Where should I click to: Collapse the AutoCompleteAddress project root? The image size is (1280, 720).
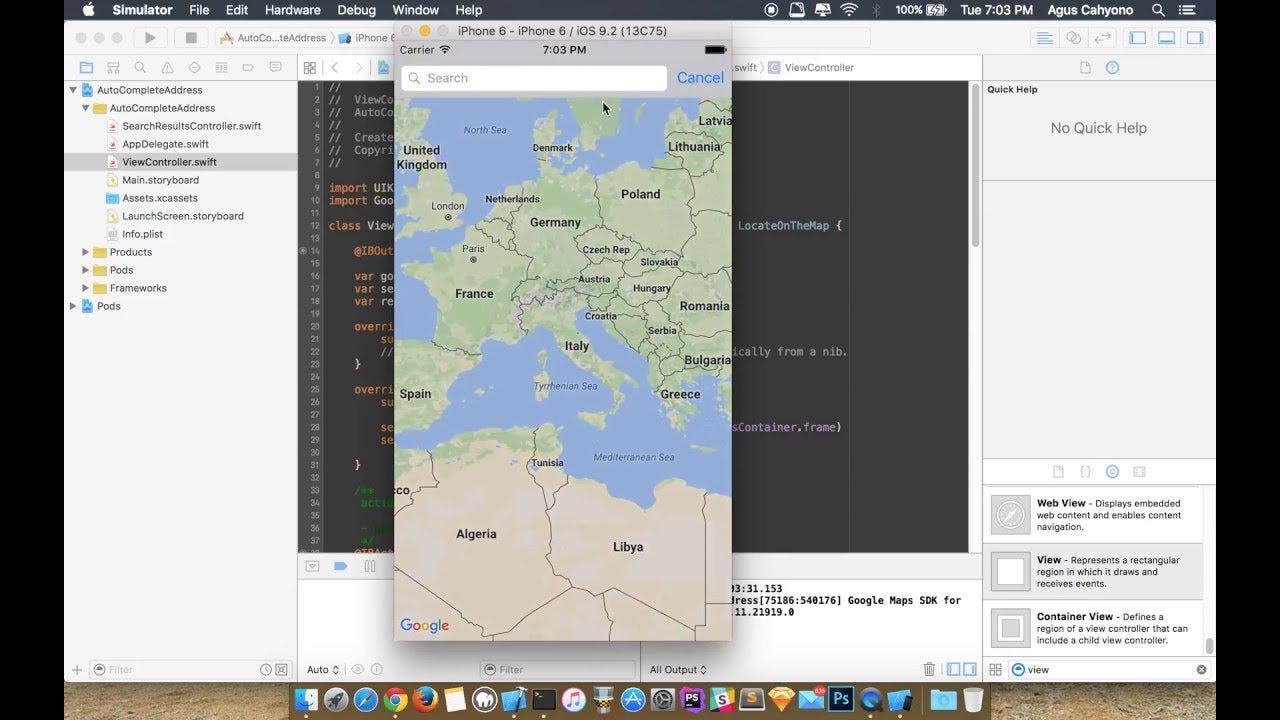click(73, 90)
